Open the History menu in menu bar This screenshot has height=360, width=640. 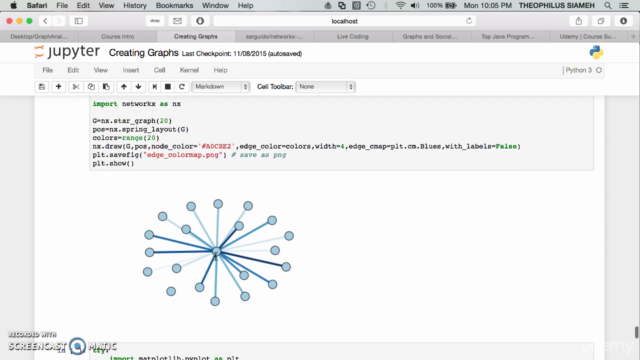135,5
